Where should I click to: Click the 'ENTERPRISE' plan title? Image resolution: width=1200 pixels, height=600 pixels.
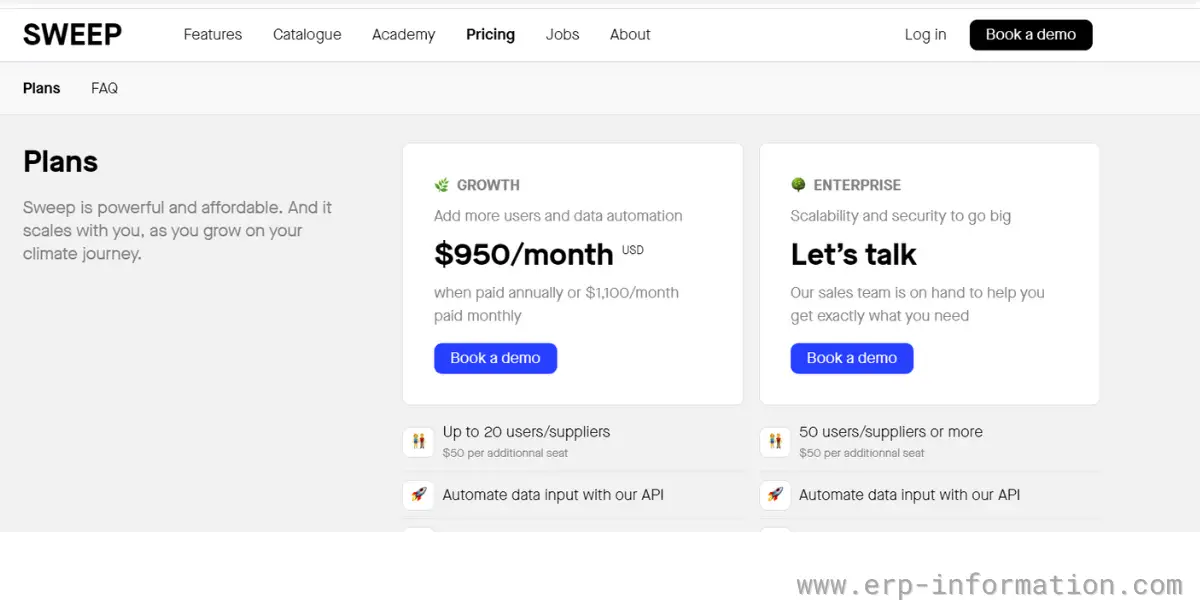(x=857, y=185)
